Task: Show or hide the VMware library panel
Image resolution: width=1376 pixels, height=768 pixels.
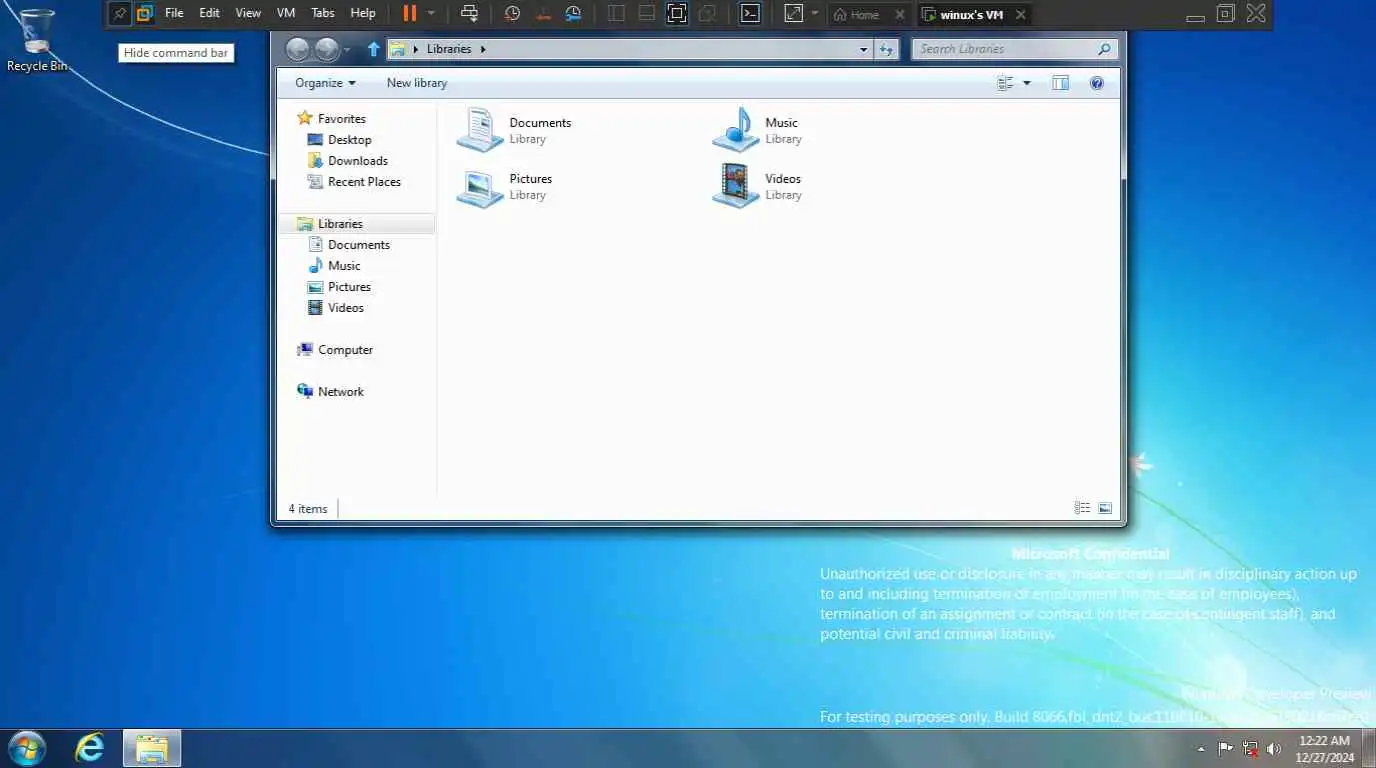Action: coord(617,14)
